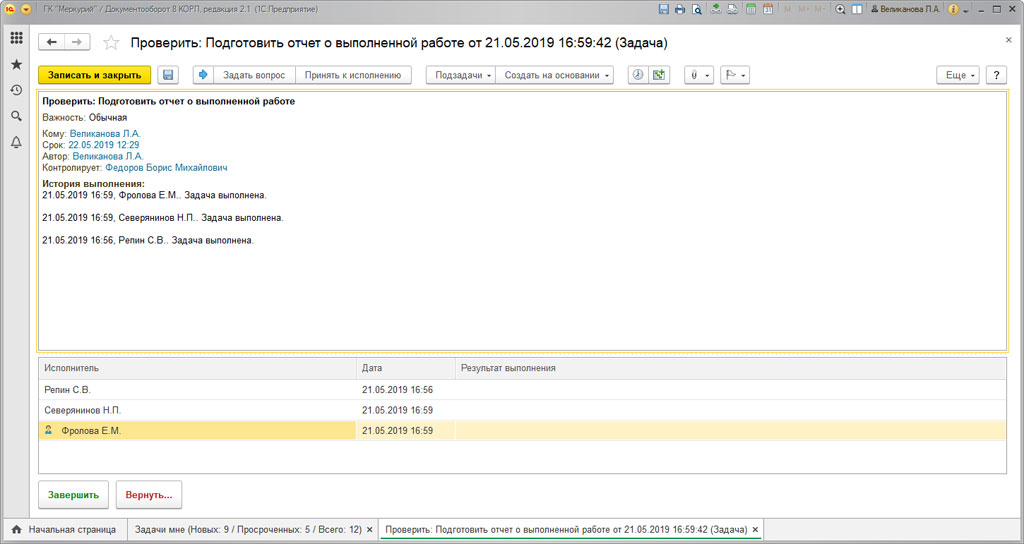Click history line for Репин С.В.
This screenshot has height=544, width=1024.
pyautogui.click(x=148, y=240)
